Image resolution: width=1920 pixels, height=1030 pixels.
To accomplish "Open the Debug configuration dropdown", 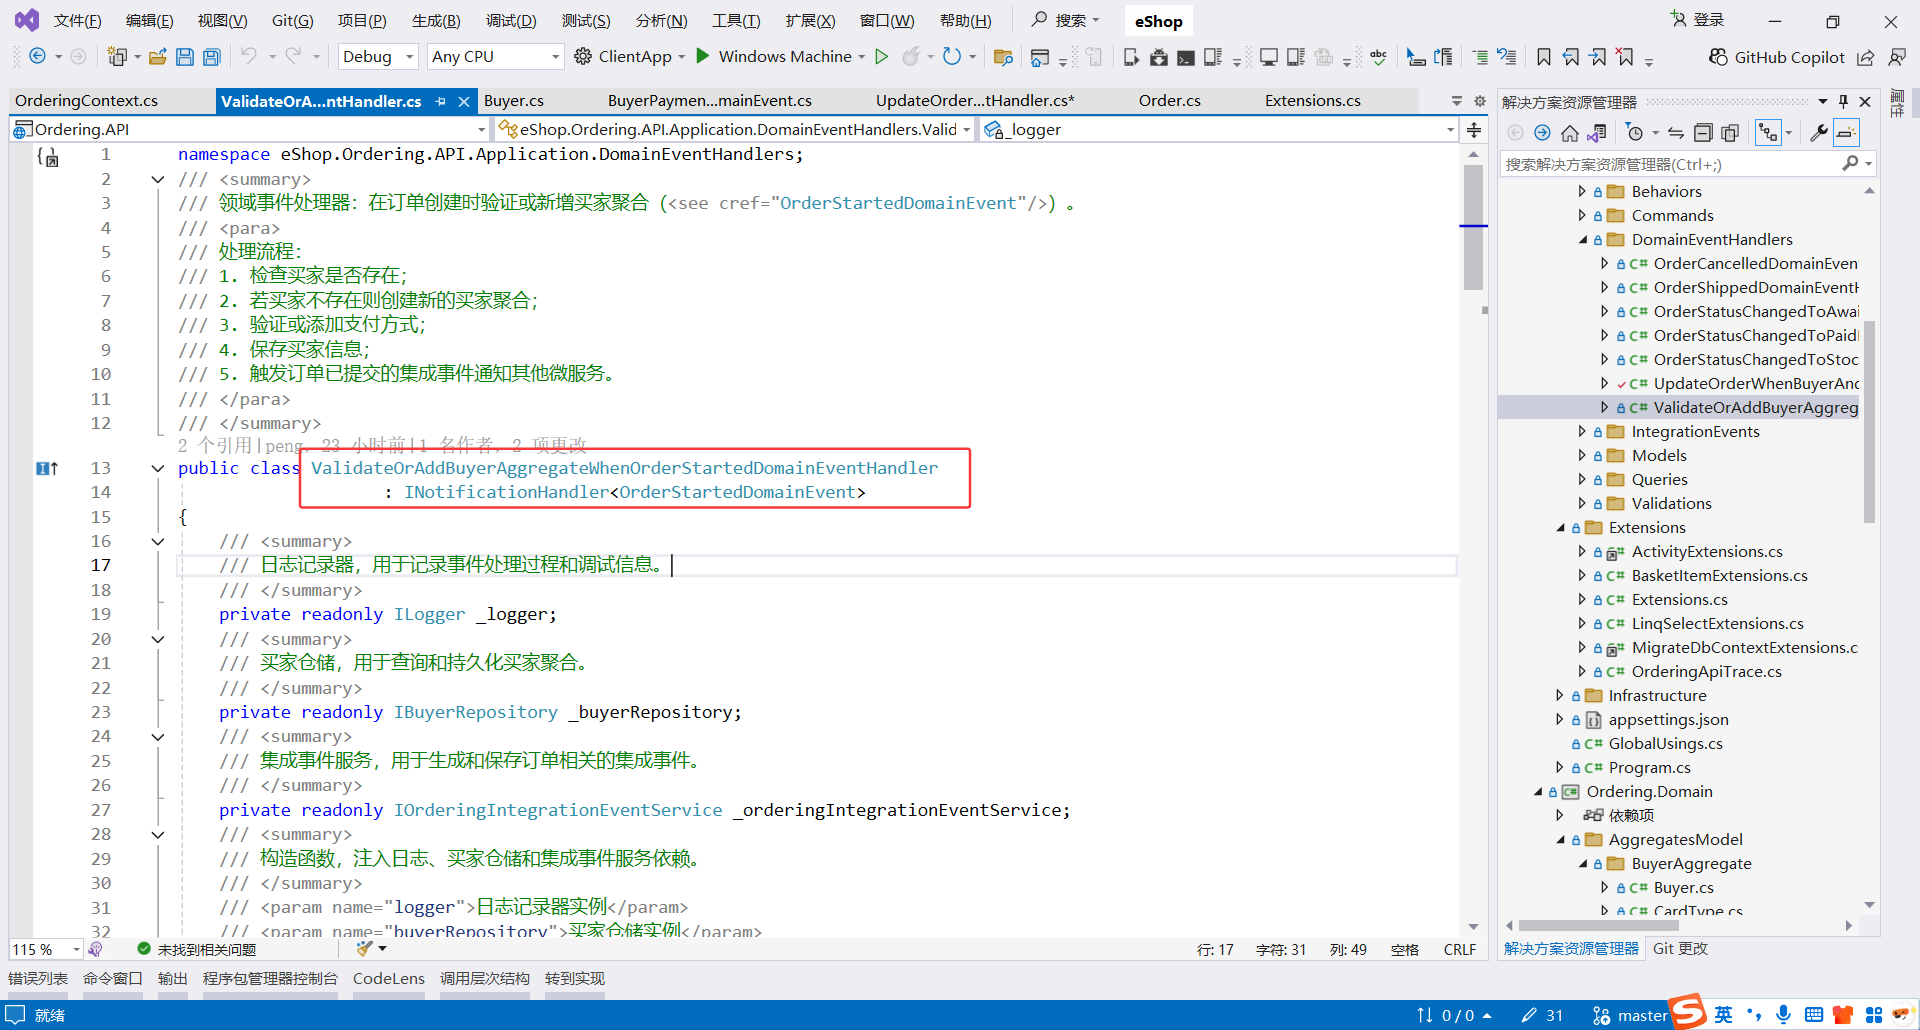I will coord(378,57).
